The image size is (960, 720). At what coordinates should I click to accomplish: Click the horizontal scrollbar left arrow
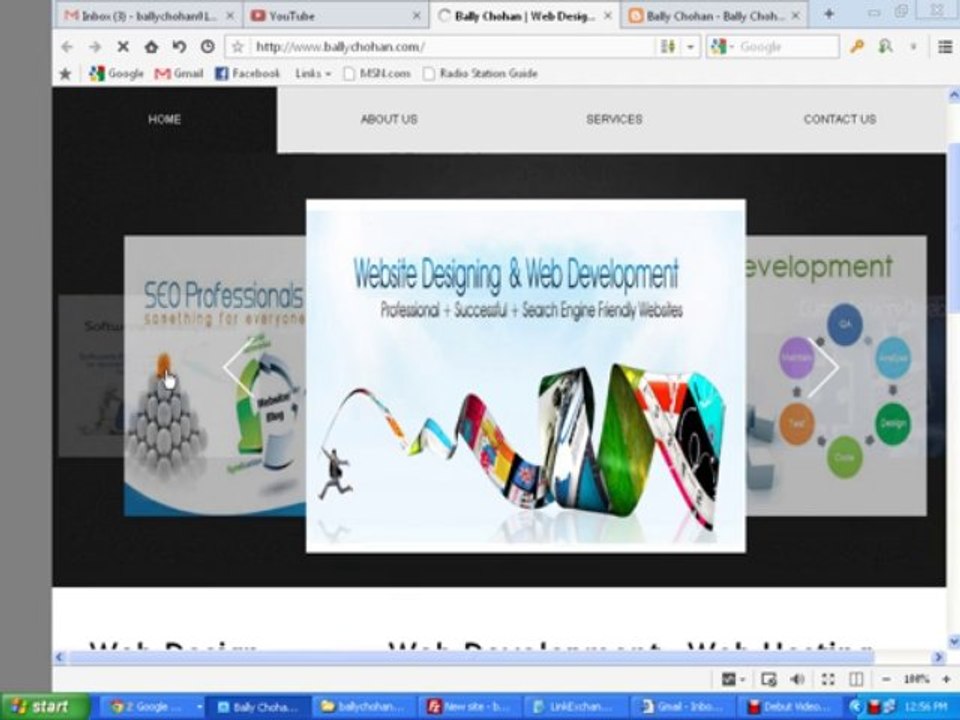59,658
